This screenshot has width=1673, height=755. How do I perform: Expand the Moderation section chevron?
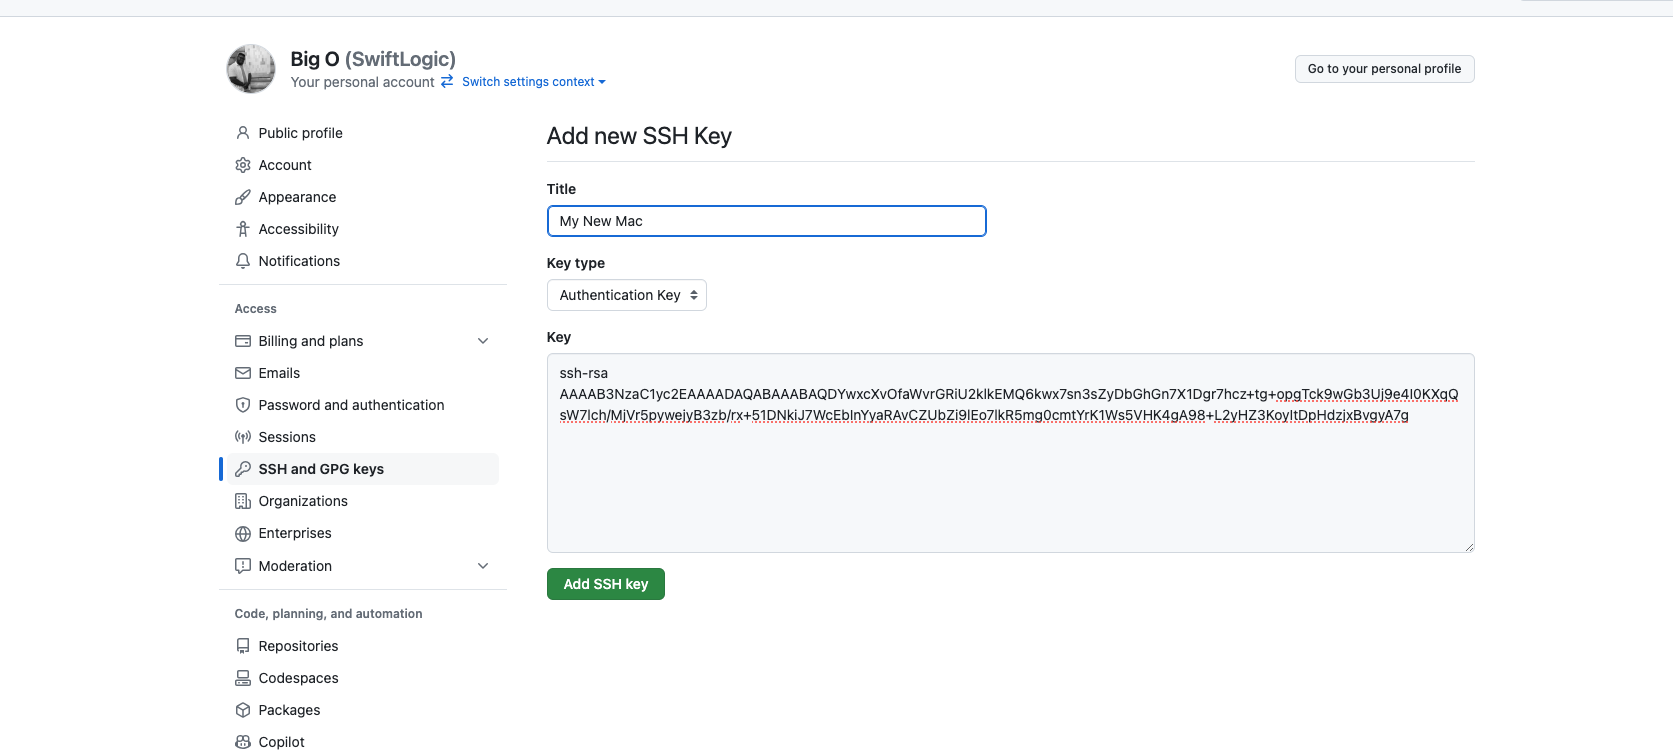[x=483, y=566]
